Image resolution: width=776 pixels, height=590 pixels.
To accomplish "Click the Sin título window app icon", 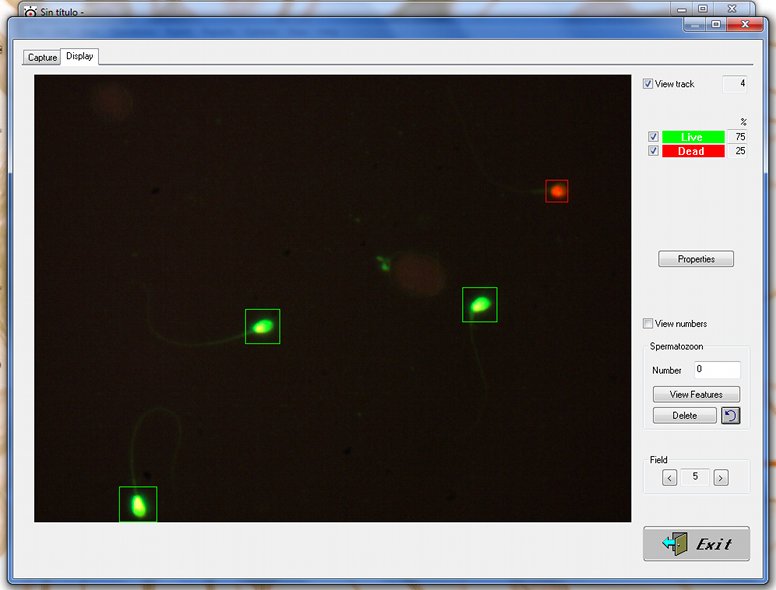I will point(30,11).
